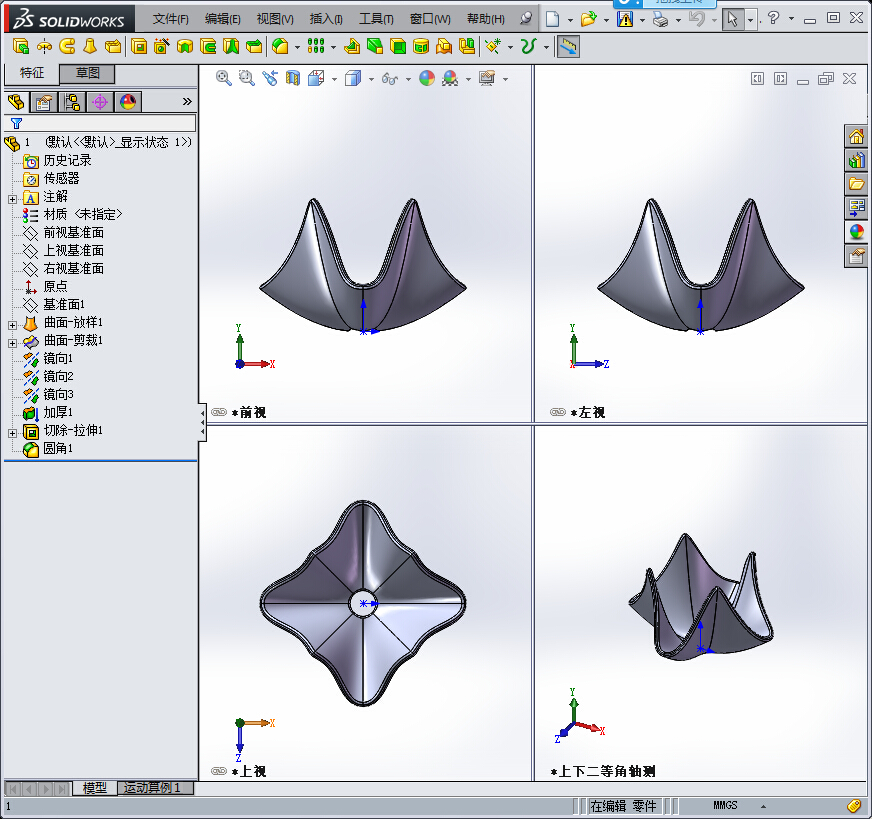Open the display style dropdown arrow
872x819 pixels.
pyautogui.click(x=370, y=79)
